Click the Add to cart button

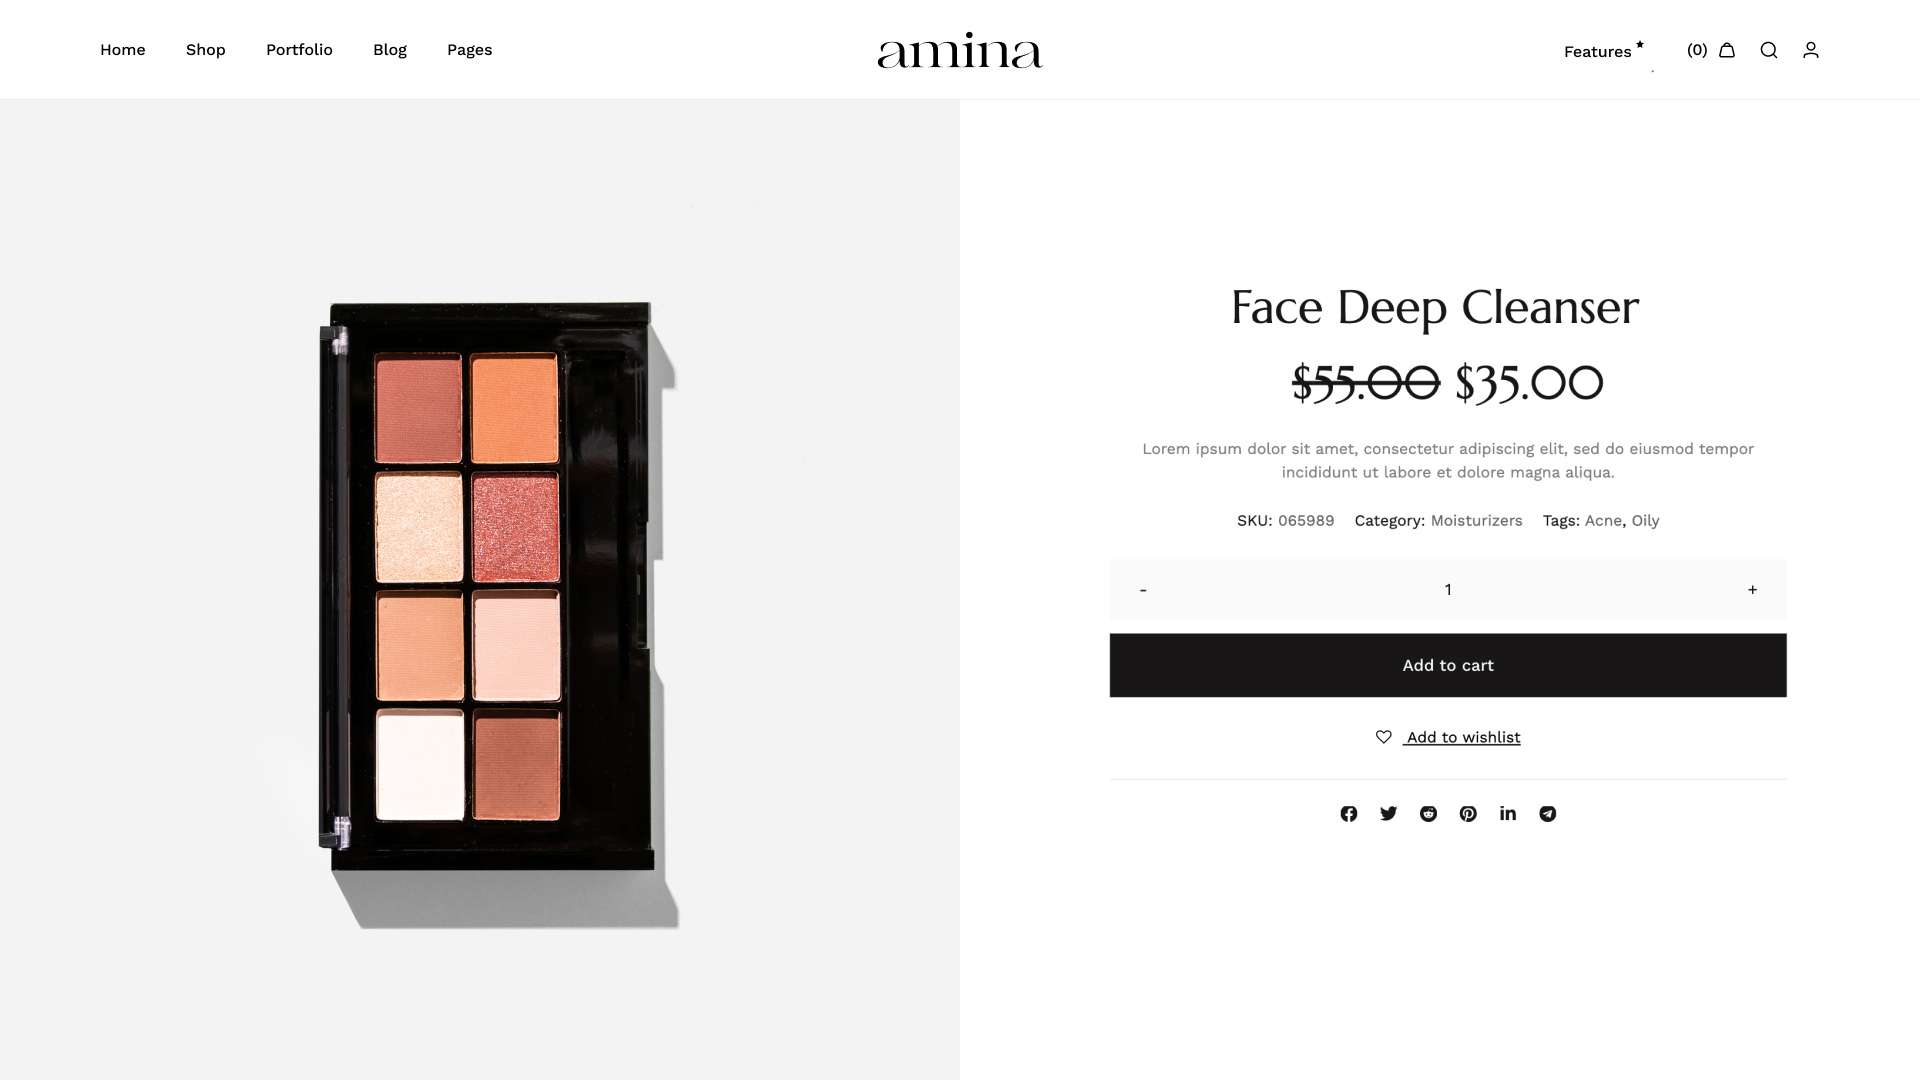tap(1448, 665)
